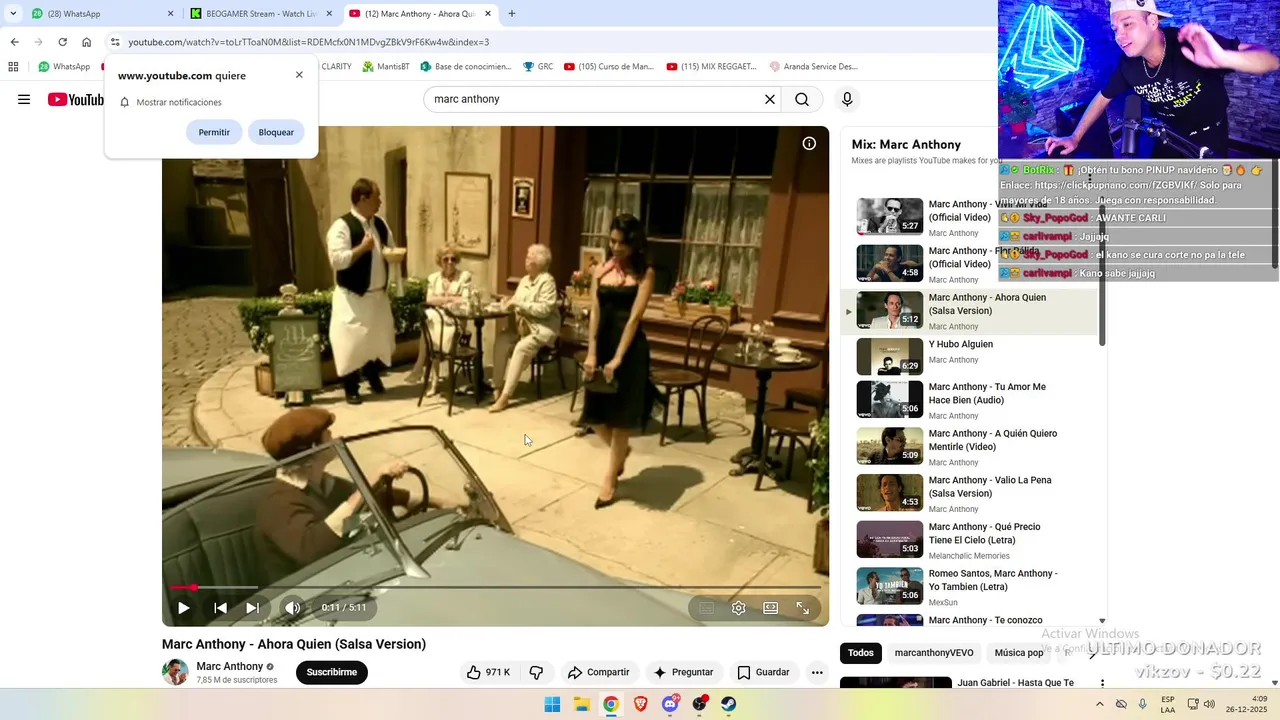Close the notification permission popup
The height and width of the screenshot is (720, 1280).
click(x=299, y=75)
